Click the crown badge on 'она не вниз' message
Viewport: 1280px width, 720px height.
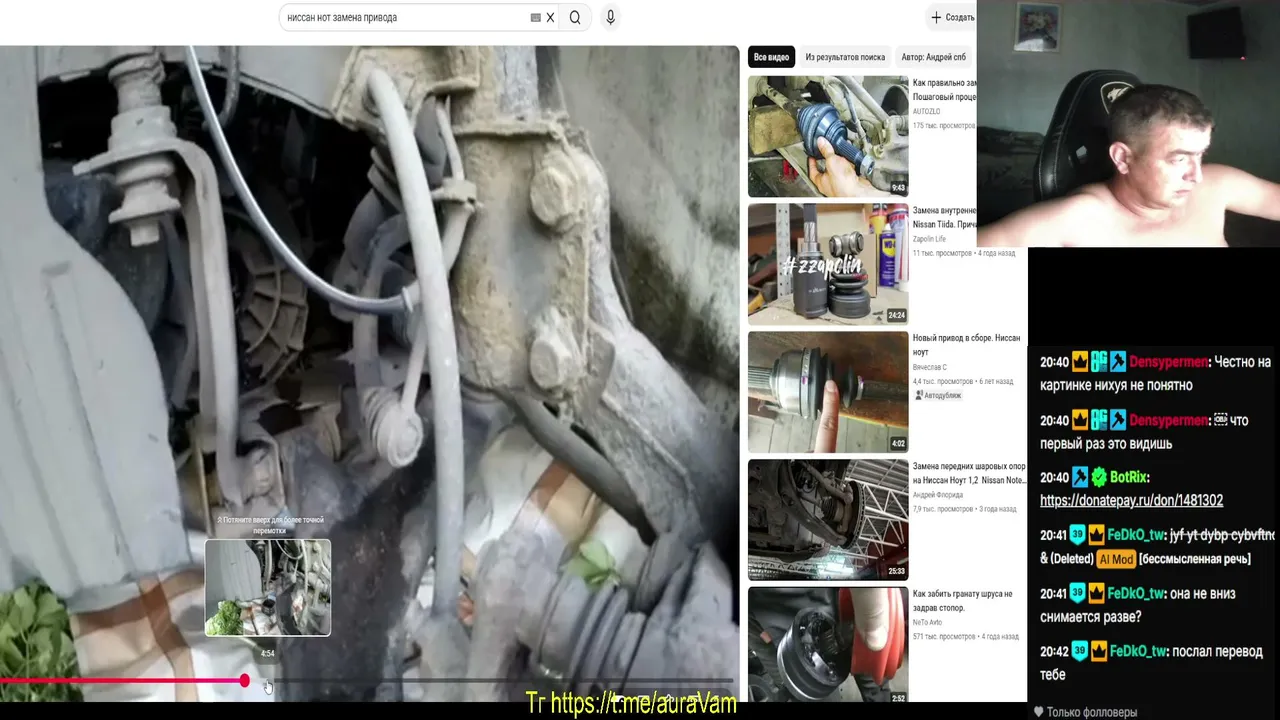pyautogui.click(x=1097, y=593)
